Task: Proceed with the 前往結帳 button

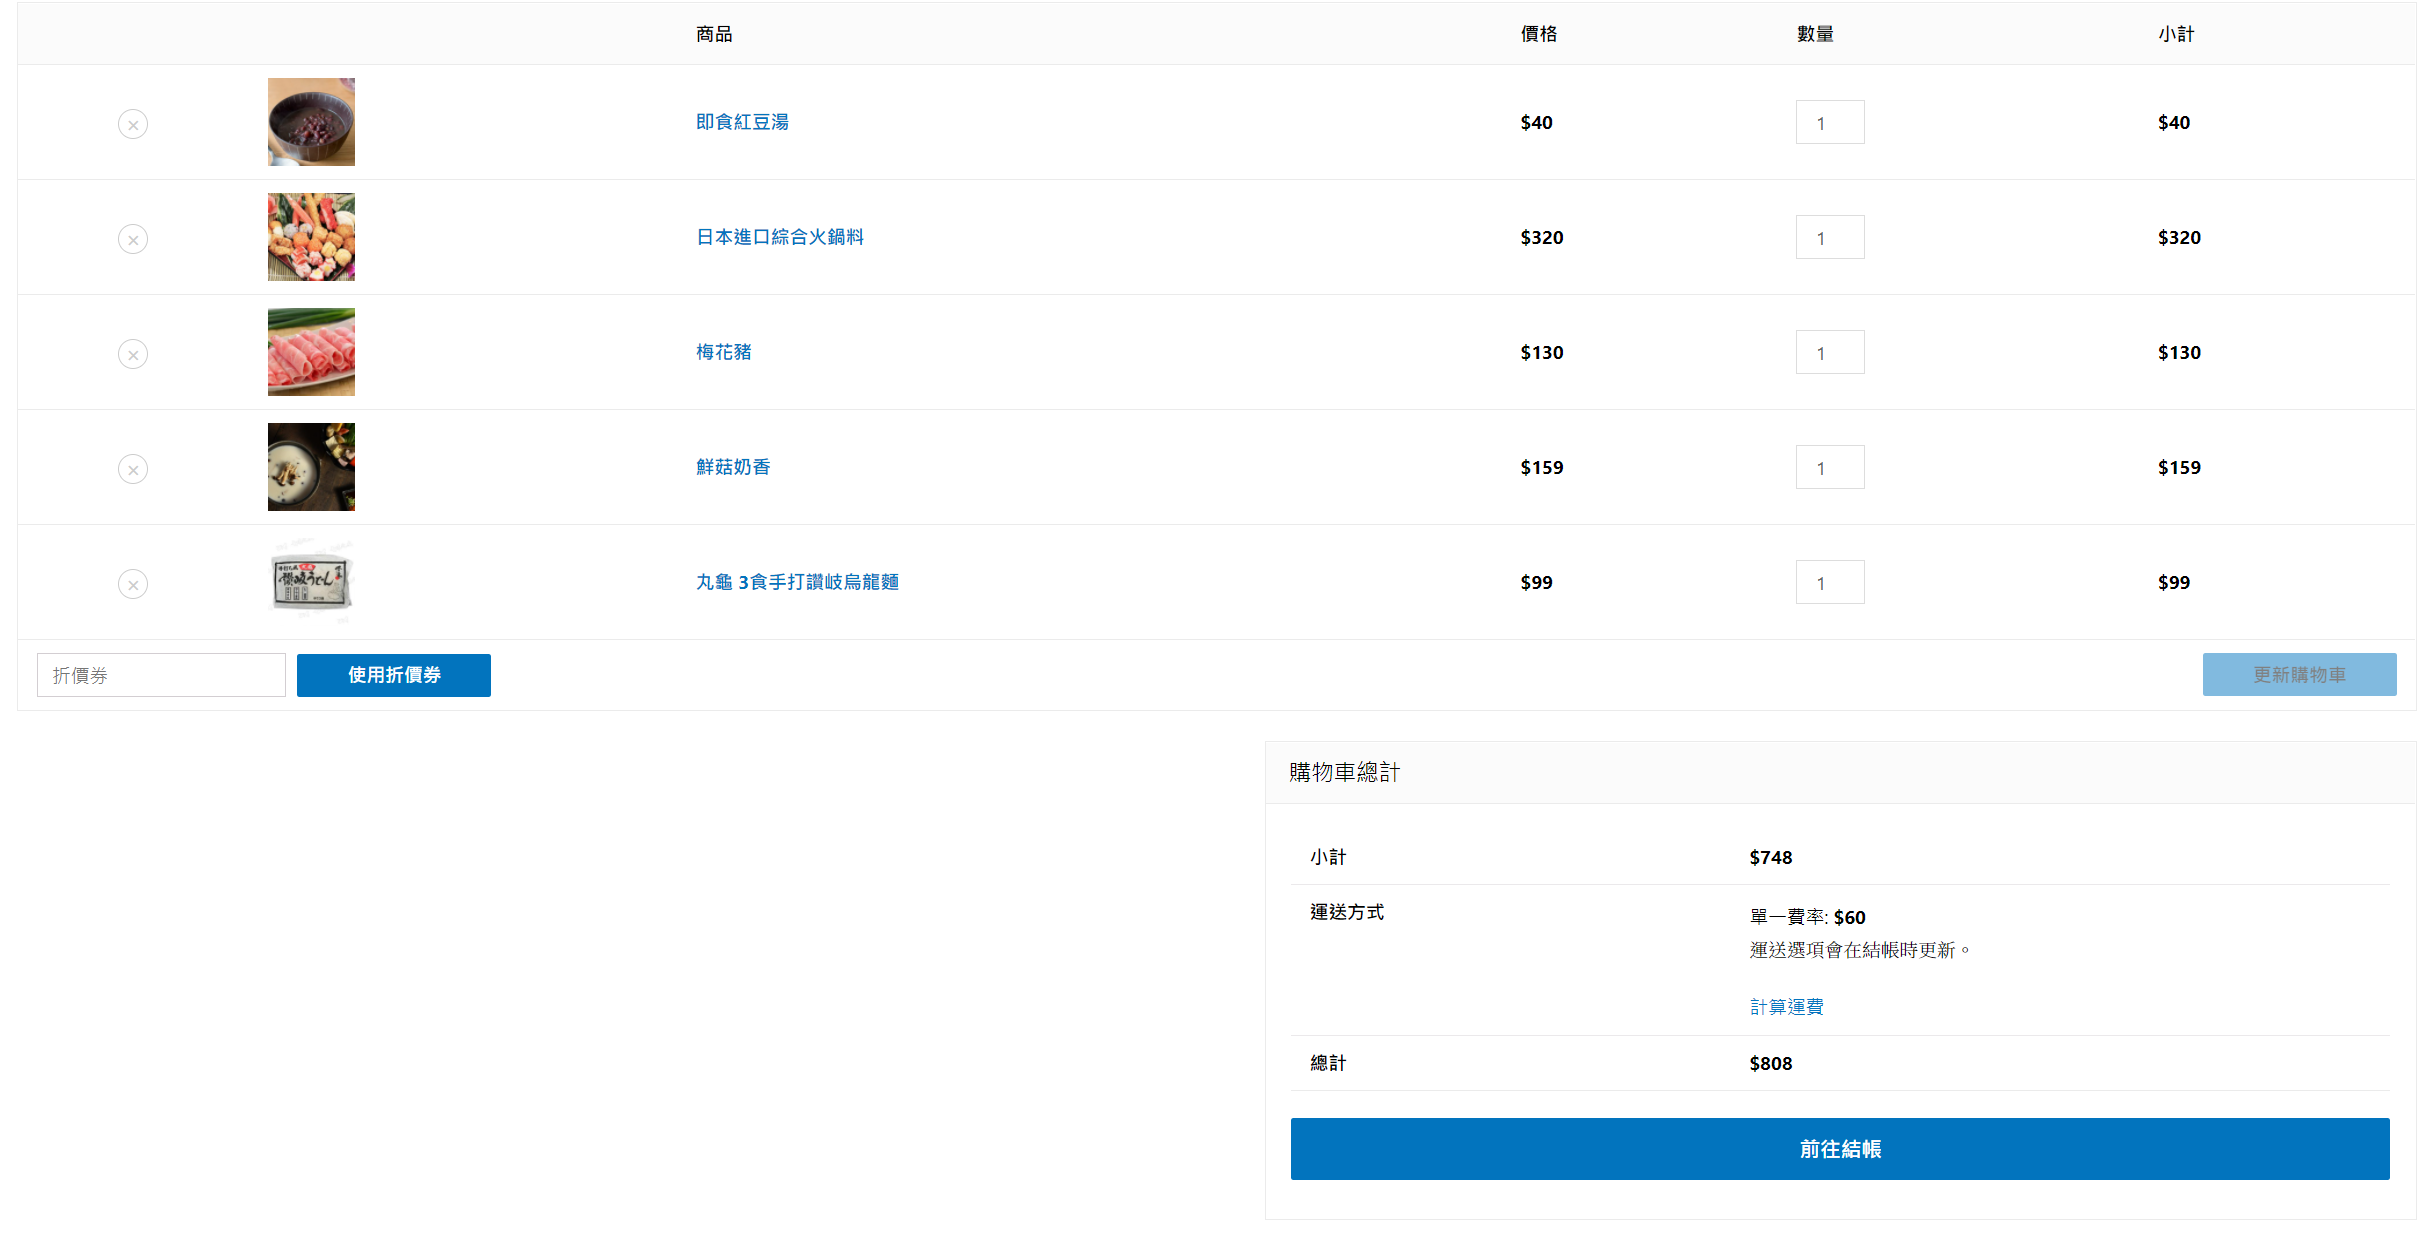Action: pos(1839,1149)
